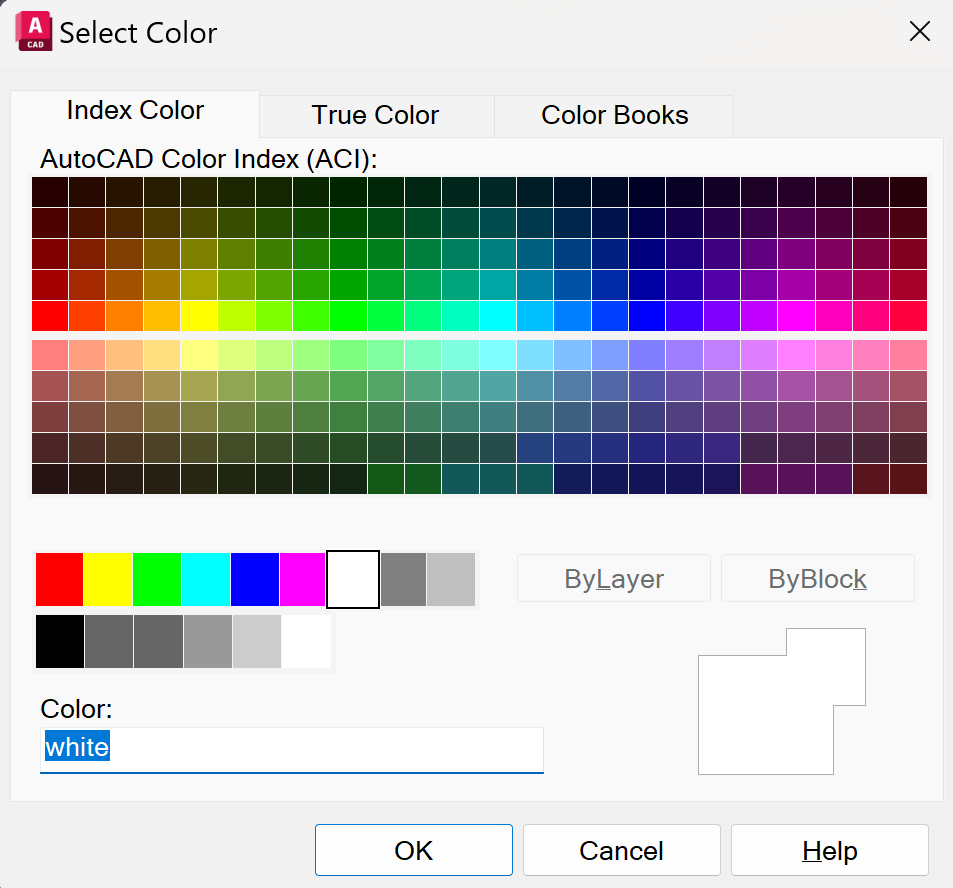Pick the bottom-right maroon swatch of ACI palette
The image size is (953, 888).
[x=909, y=479]
